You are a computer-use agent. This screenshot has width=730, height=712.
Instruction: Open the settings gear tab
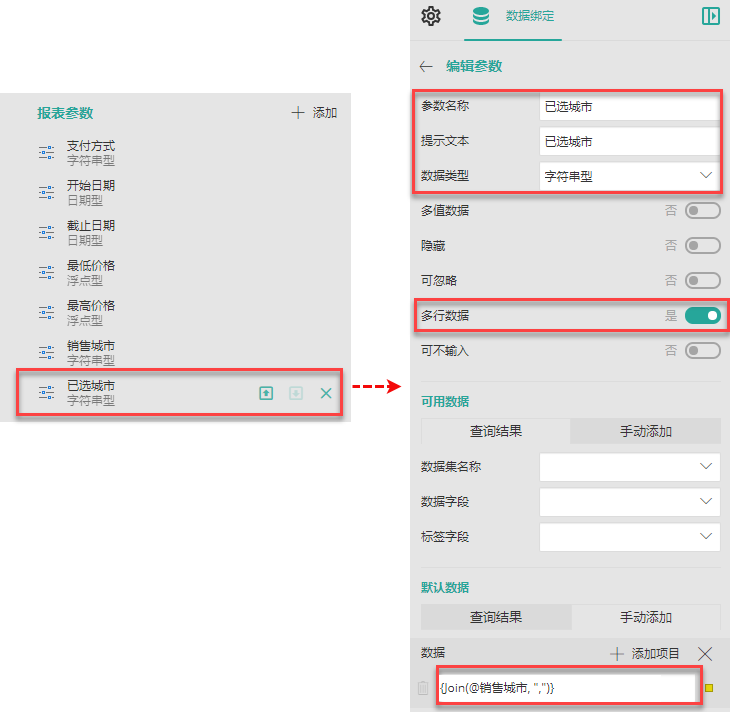tap(431, 16)
